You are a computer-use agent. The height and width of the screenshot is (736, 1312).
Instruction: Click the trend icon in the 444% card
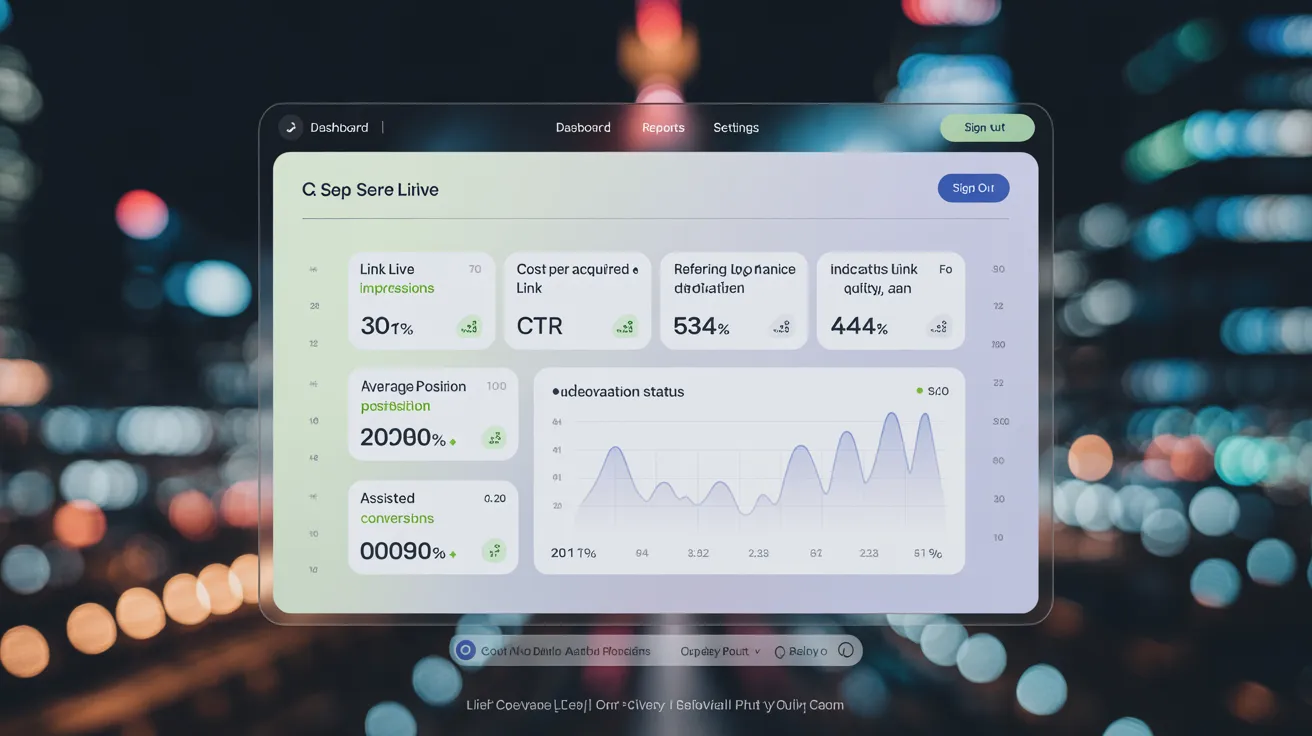coord(939,327)
